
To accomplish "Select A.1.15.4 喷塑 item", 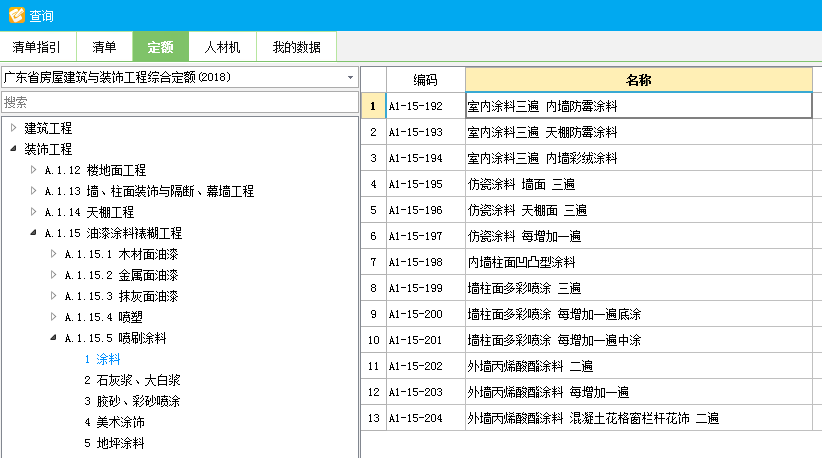I will [103, 317].
